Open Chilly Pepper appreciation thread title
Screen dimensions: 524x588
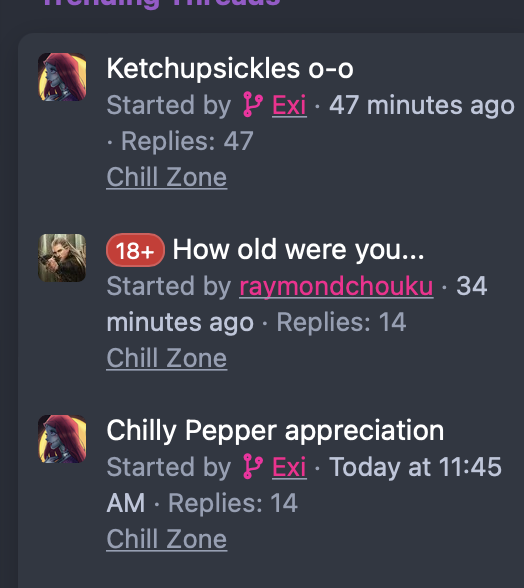275,430
